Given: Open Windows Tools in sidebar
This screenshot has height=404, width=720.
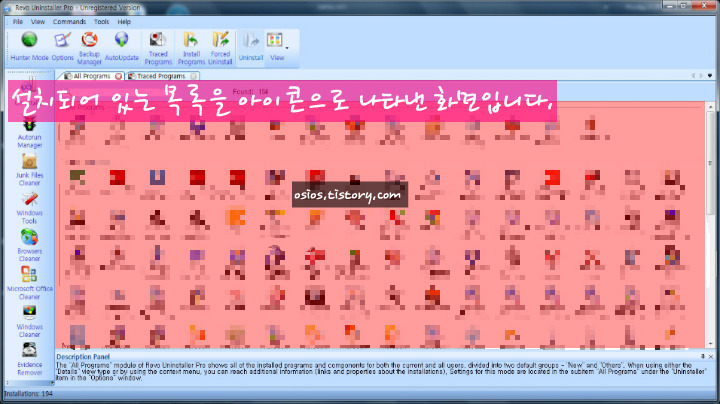Looking at the screenshot, I should [x=29, y=209].
